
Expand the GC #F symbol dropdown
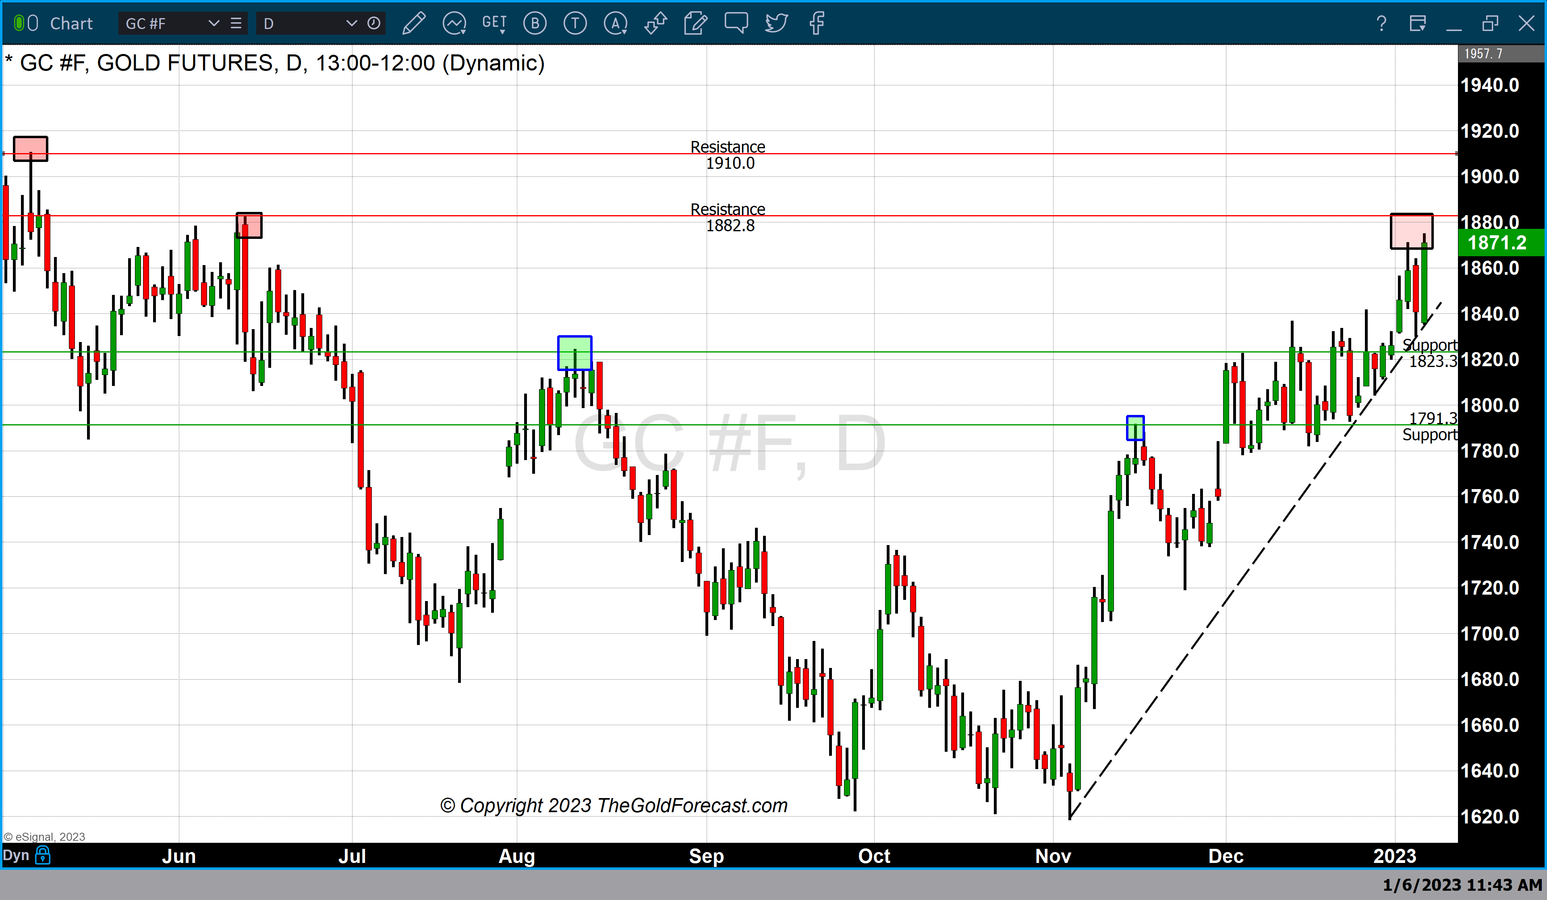(213, 23)
